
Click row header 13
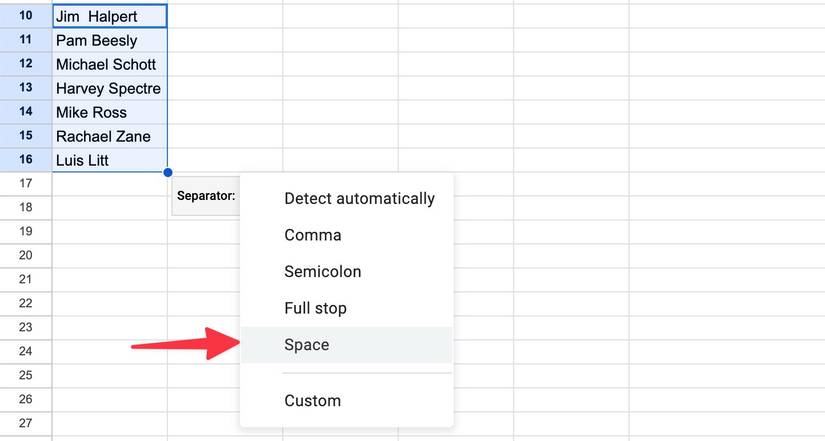pos(26,88)
